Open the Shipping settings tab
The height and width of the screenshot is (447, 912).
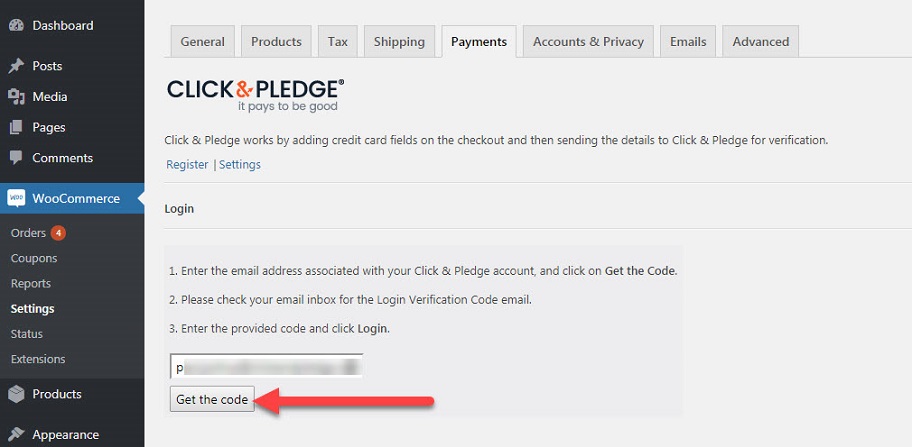399,42
